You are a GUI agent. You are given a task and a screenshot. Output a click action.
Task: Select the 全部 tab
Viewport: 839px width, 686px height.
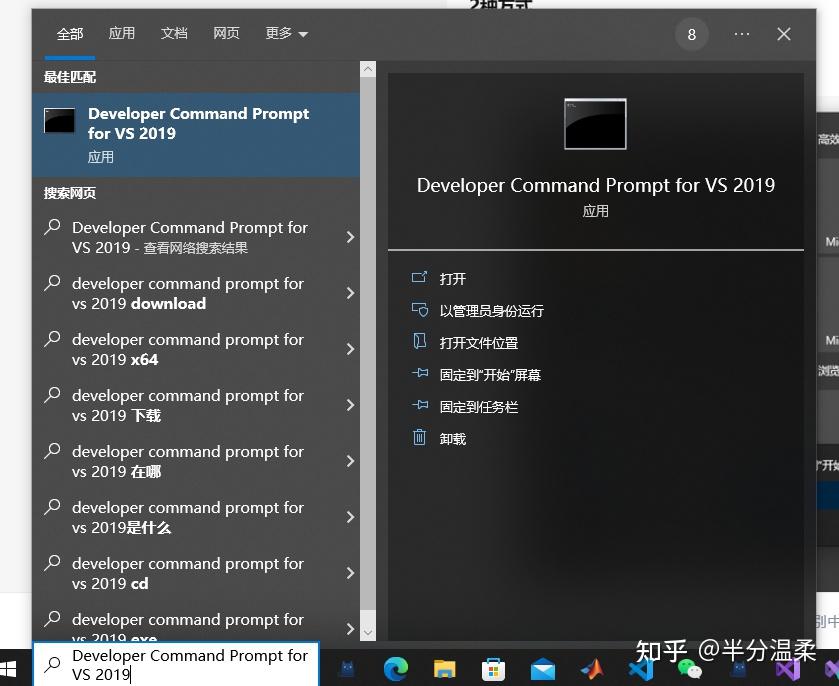pyautogui.click(x=70, y=34)
